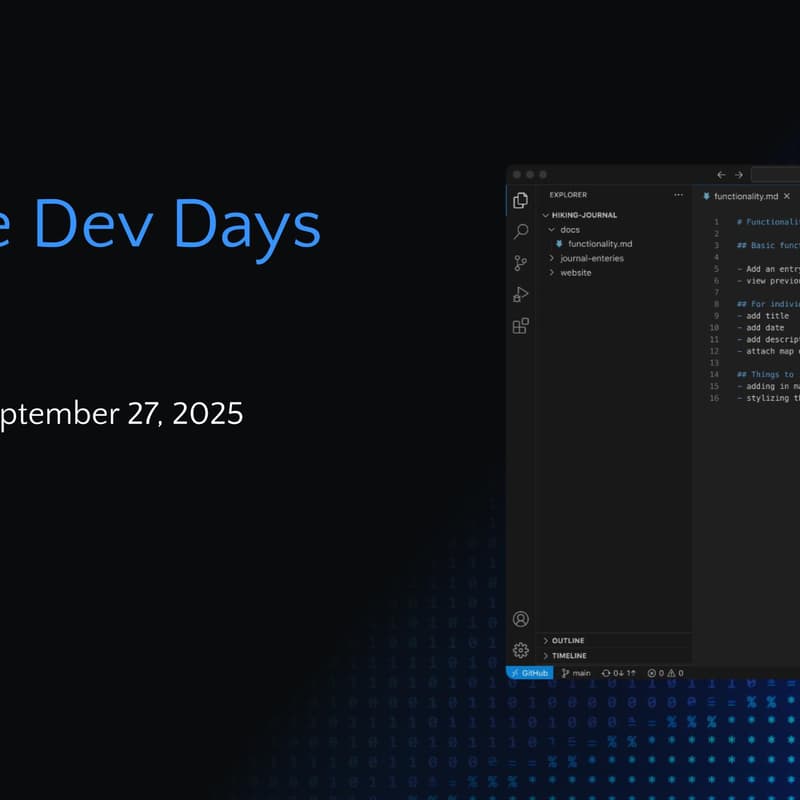Viewport: 800px width, 800px height.
Task: Click the main branch in status bar
Action: tap(575, 673)
